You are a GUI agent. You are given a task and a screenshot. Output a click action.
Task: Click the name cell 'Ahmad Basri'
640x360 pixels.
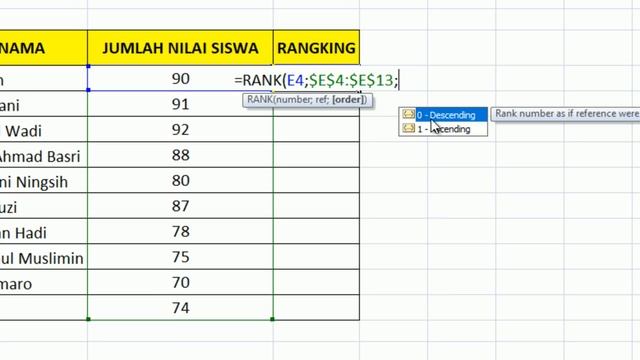[x=43, y=156]
